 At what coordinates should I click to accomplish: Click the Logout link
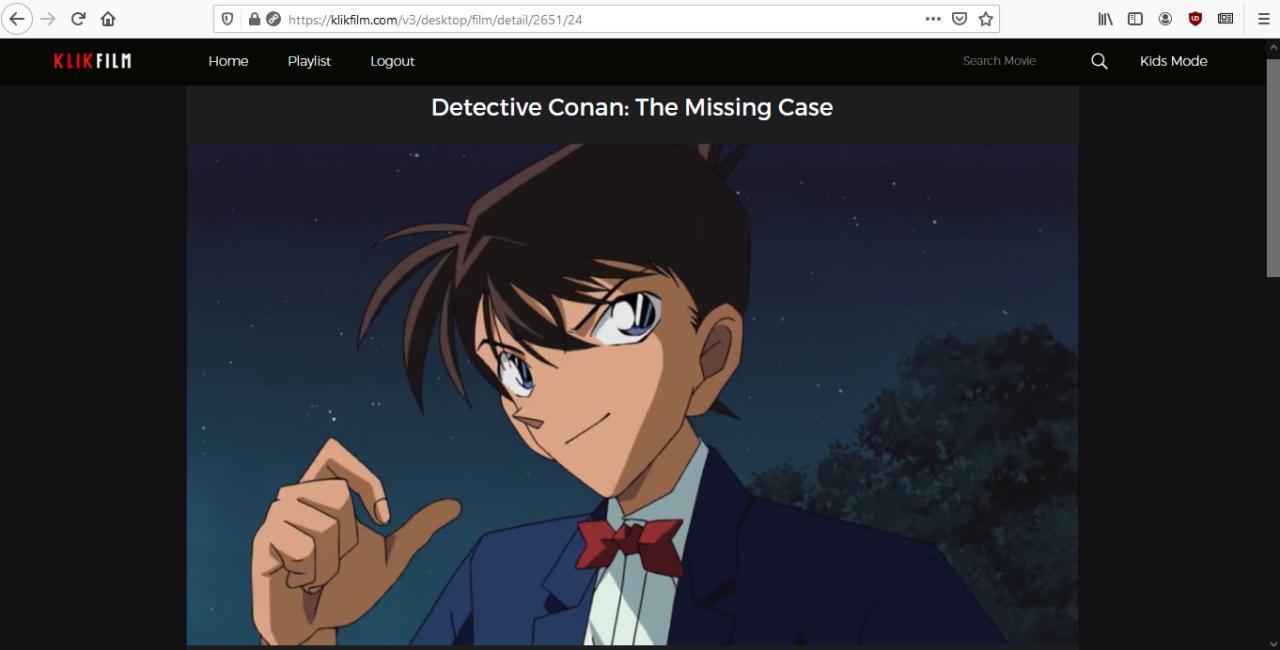point(392,61)
